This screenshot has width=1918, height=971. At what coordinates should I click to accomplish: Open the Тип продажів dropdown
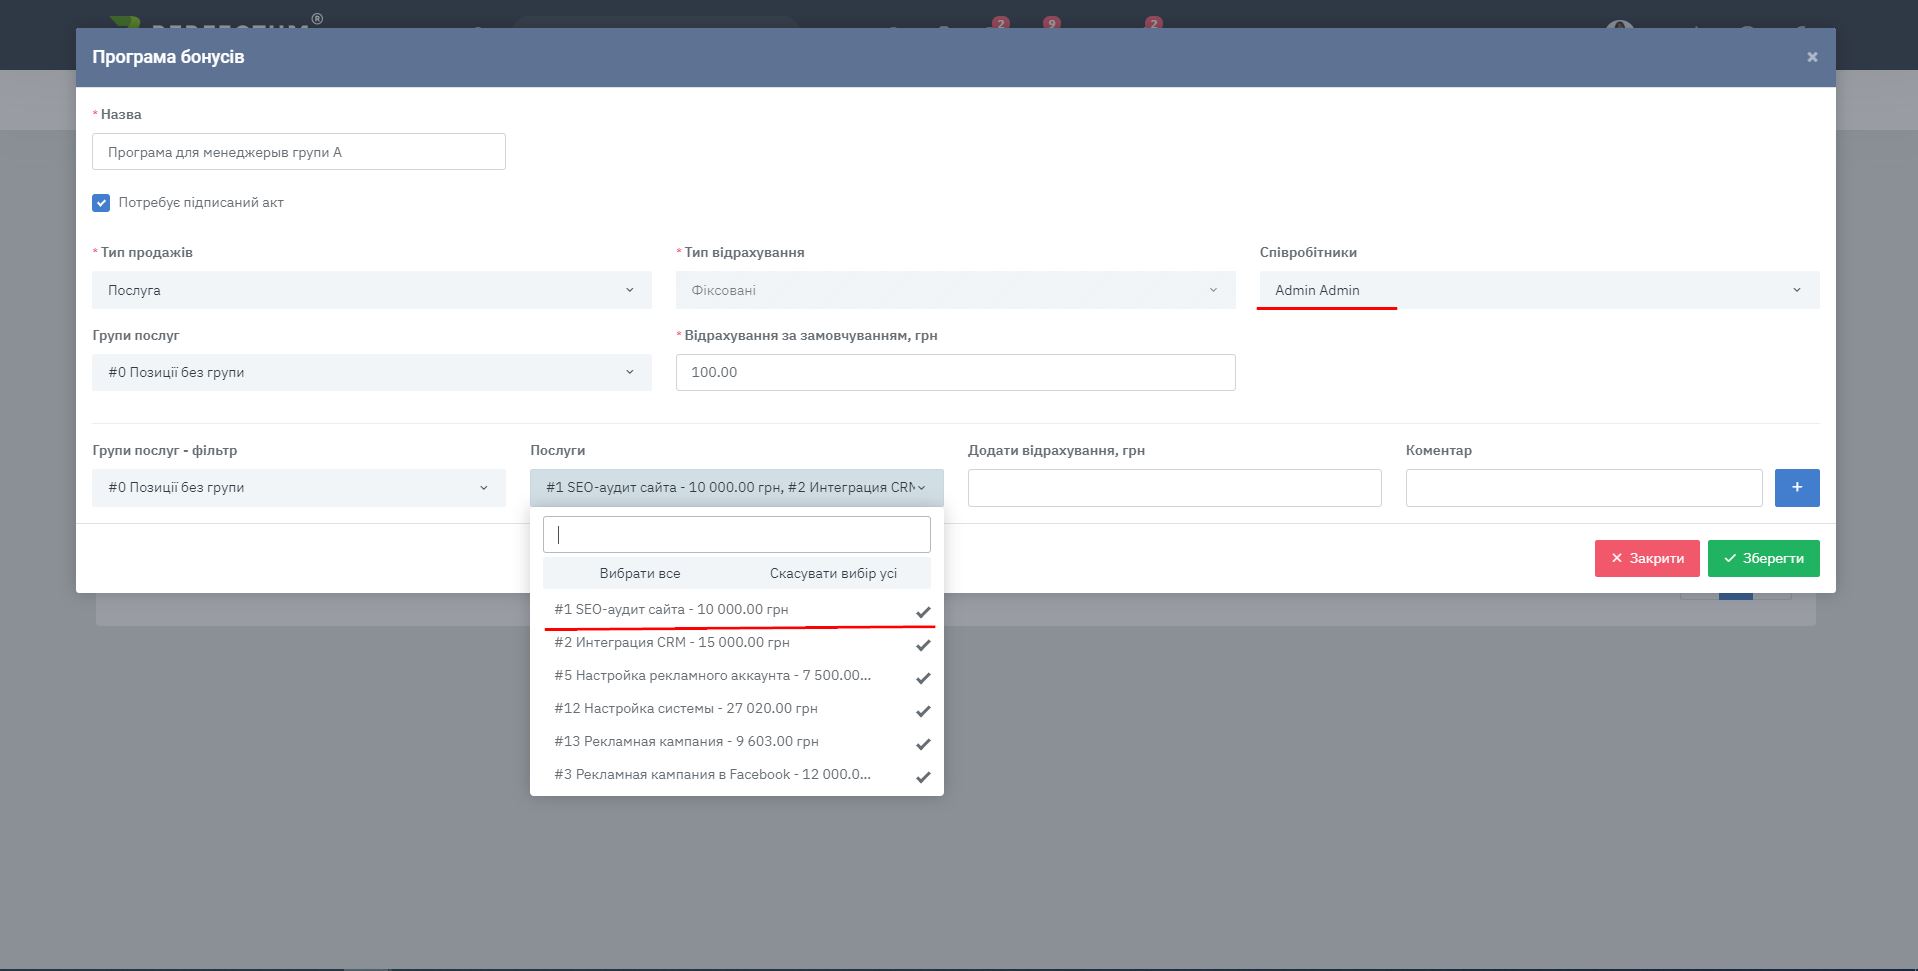point(372,290)
